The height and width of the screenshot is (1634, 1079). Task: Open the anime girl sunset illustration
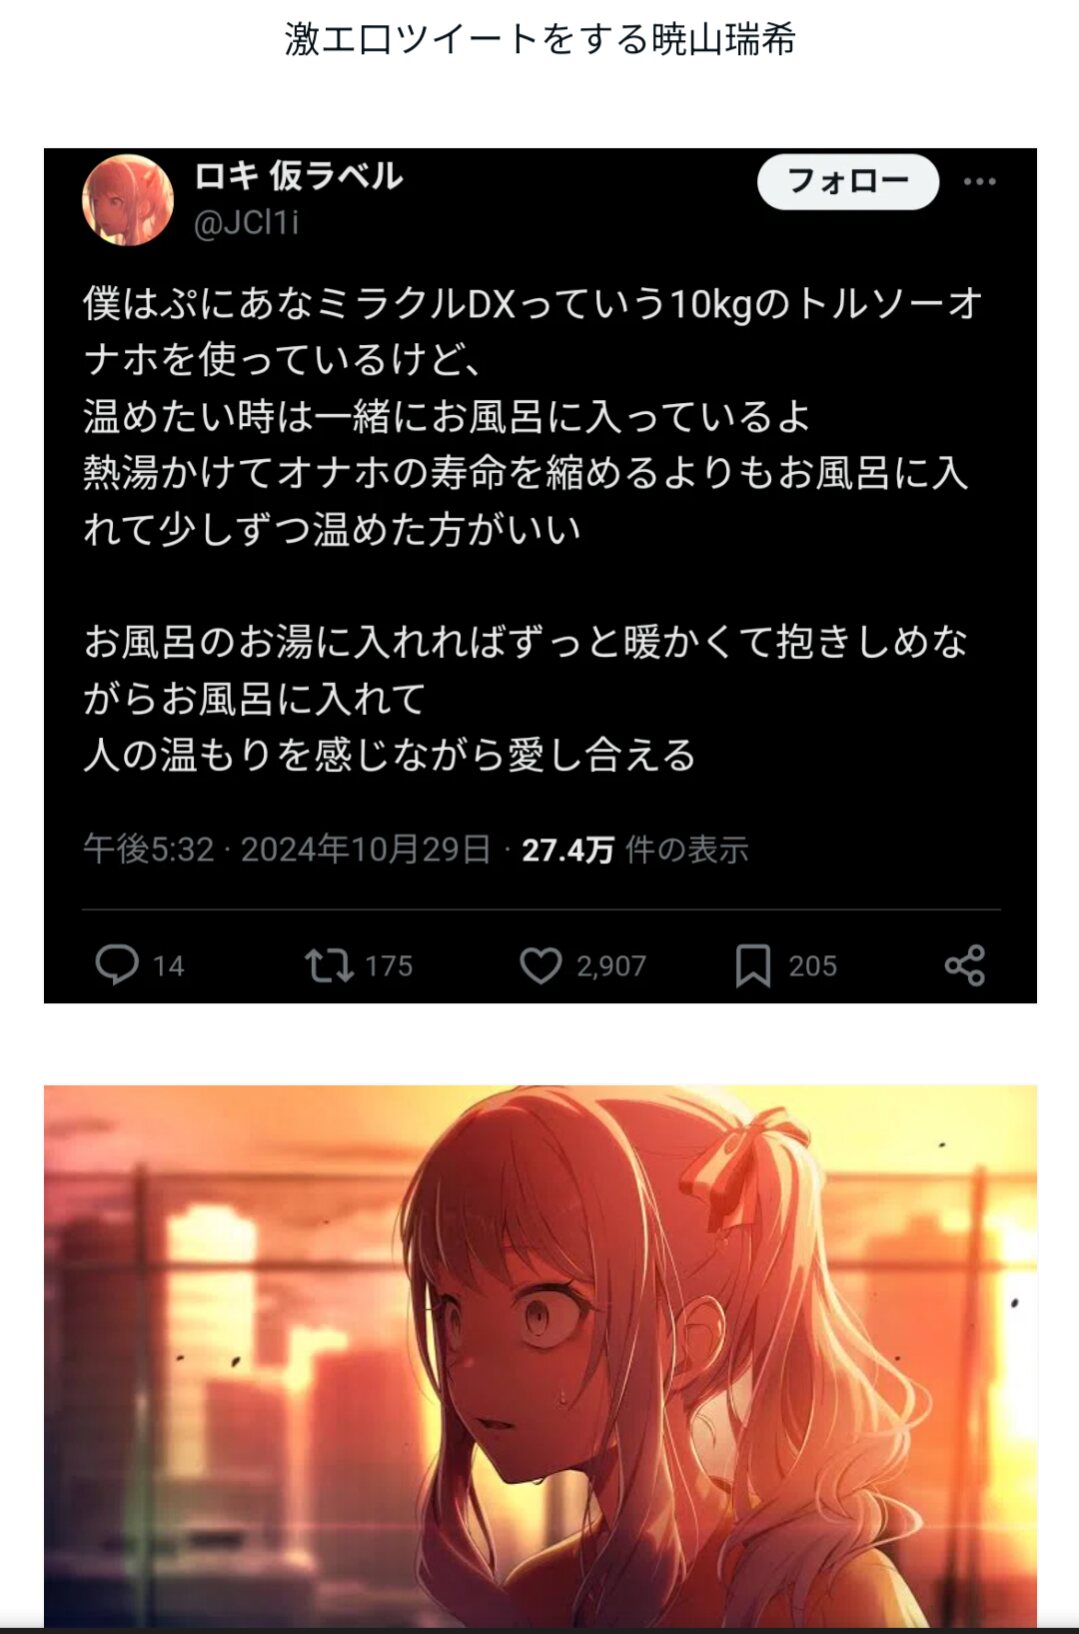540,1356
